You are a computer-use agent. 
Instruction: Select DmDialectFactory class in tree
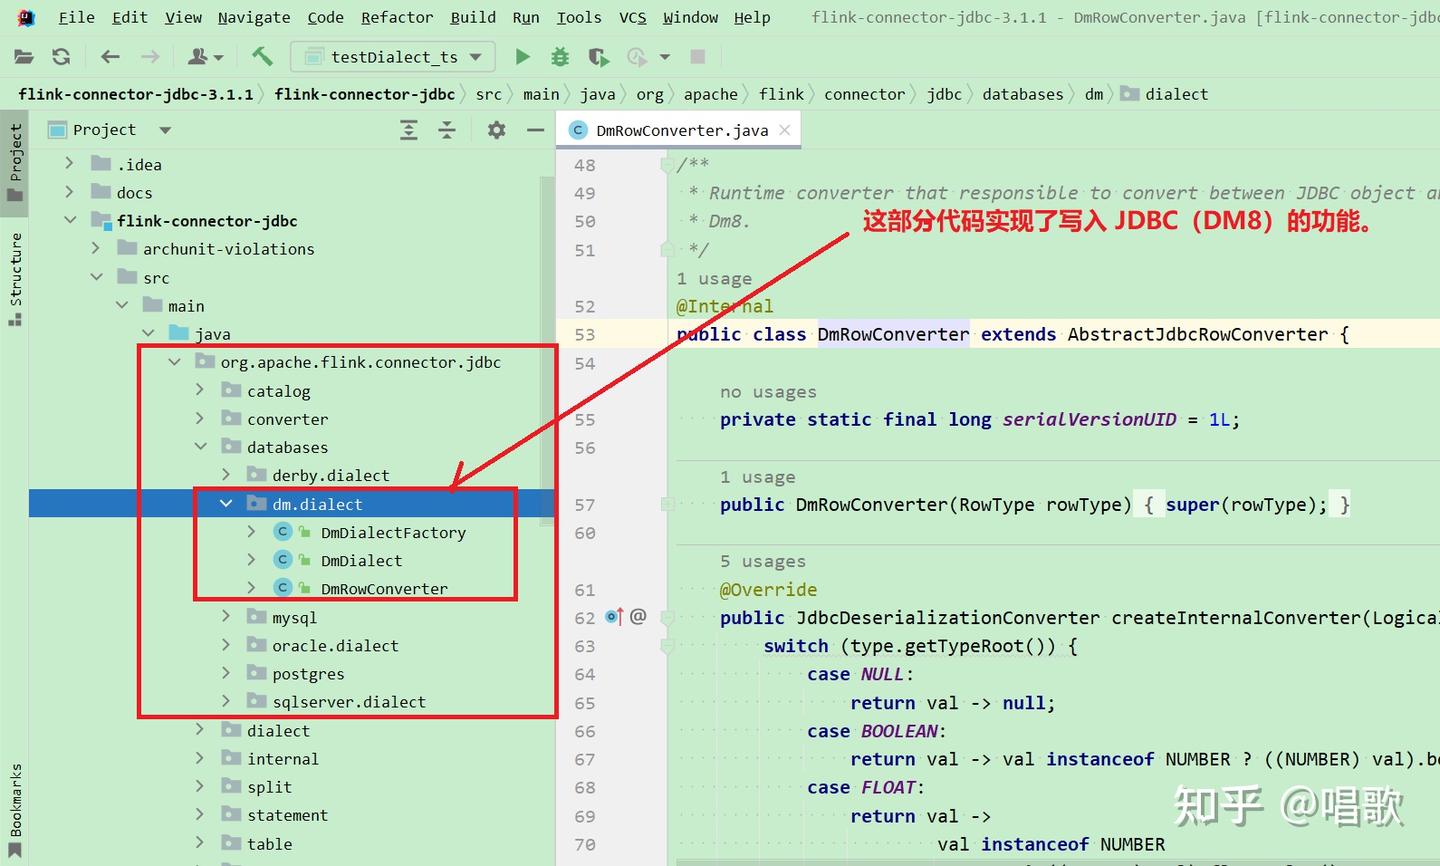pyautogui.click(x=392, y=533)
